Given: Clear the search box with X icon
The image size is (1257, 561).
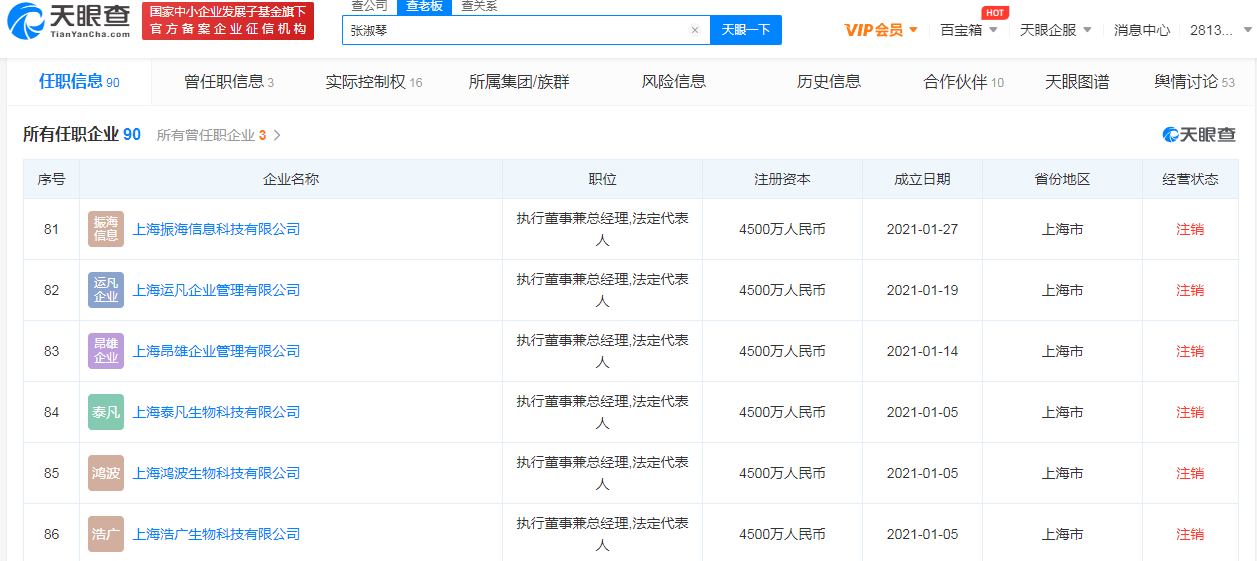Looking at the screenshot, I should (695, 30).
